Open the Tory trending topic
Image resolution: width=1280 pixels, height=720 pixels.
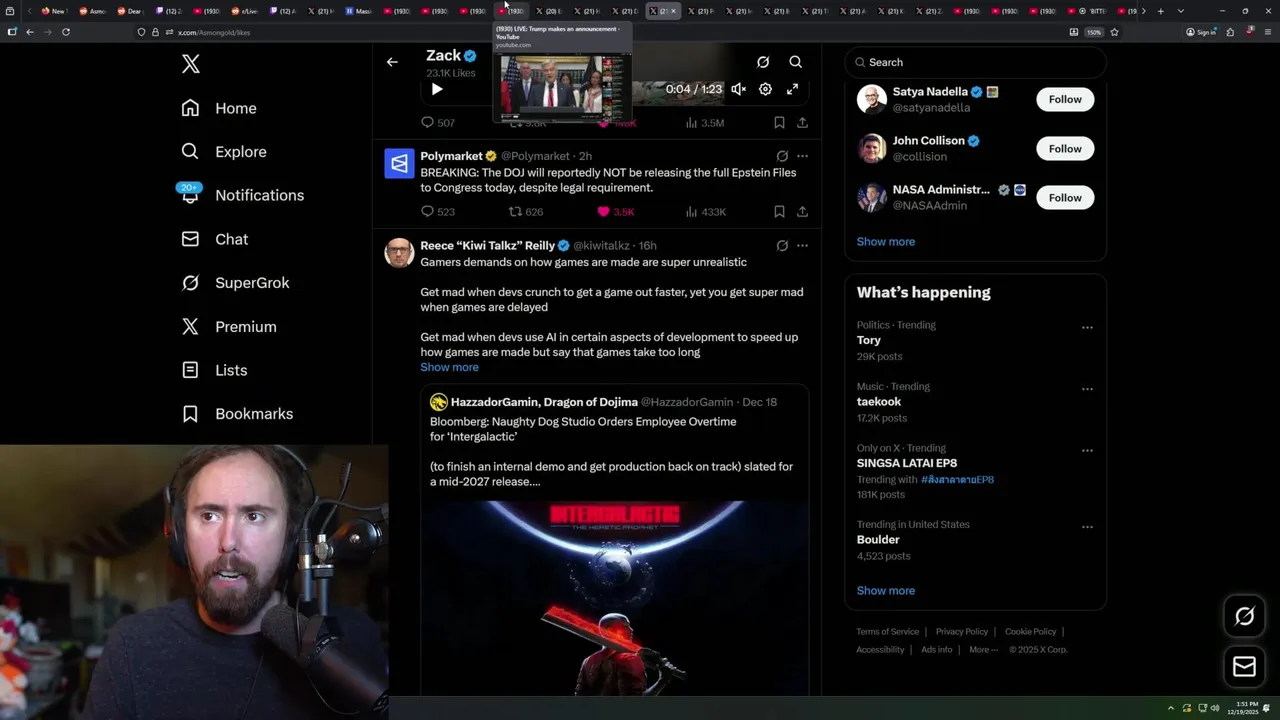coord(869,340)
